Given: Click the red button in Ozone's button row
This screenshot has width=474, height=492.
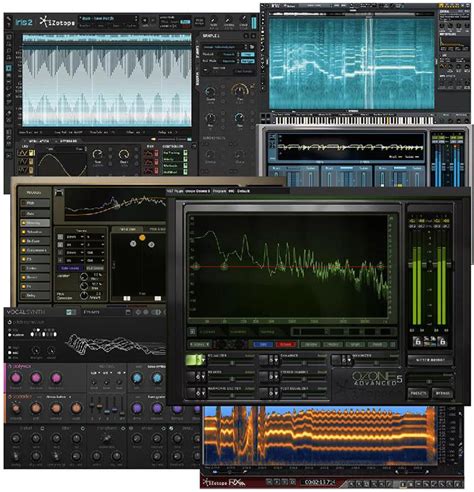Looking at the screenshot, I should pos(285,344).
